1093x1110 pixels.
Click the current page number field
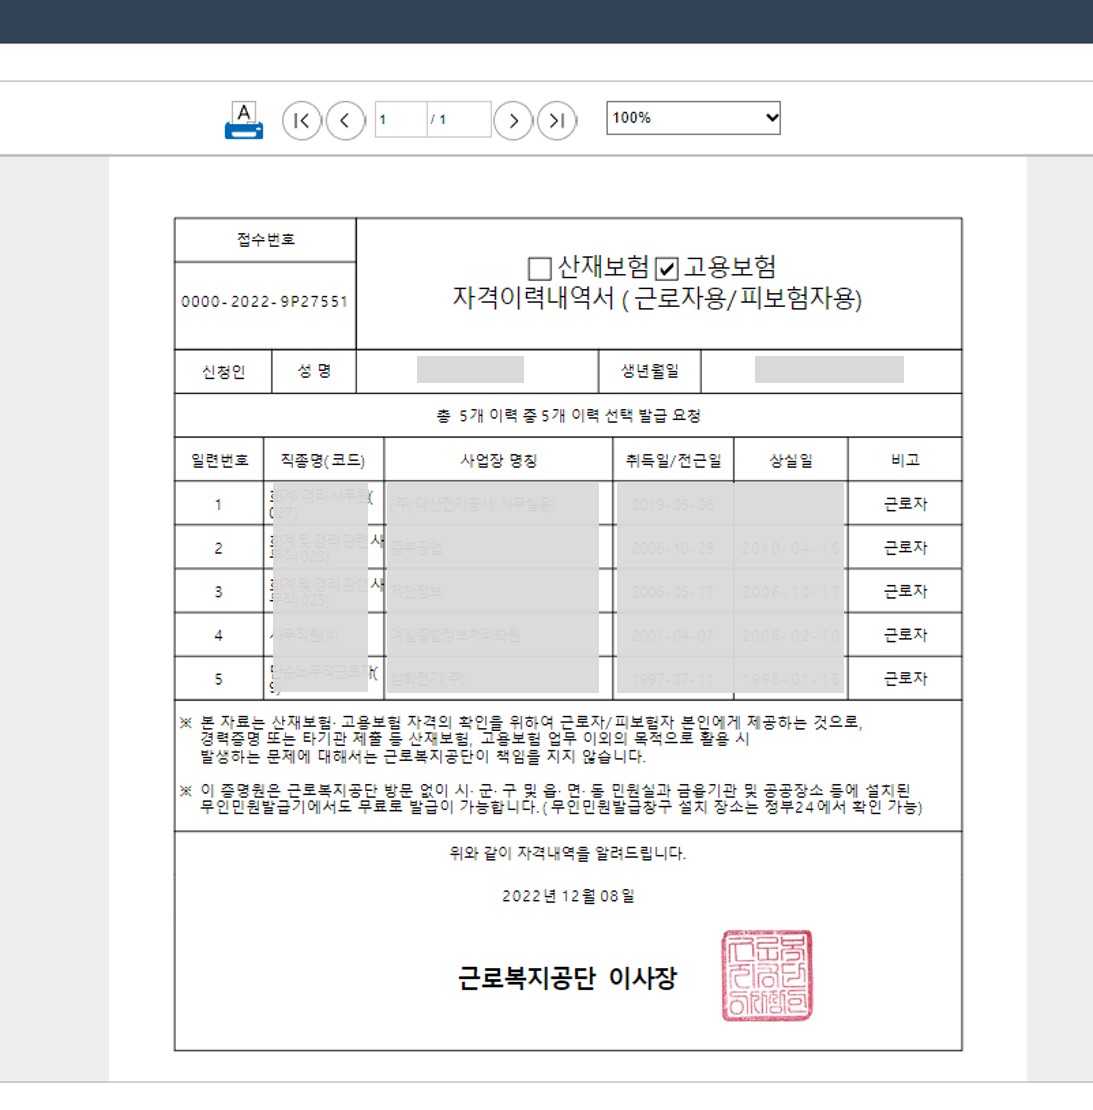[401, 119]
